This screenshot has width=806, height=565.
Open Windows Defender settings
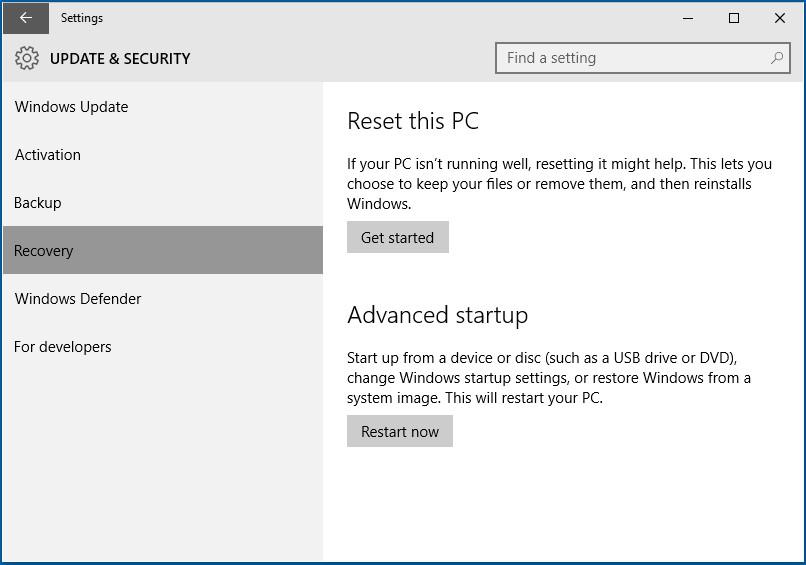coord(163,299)
